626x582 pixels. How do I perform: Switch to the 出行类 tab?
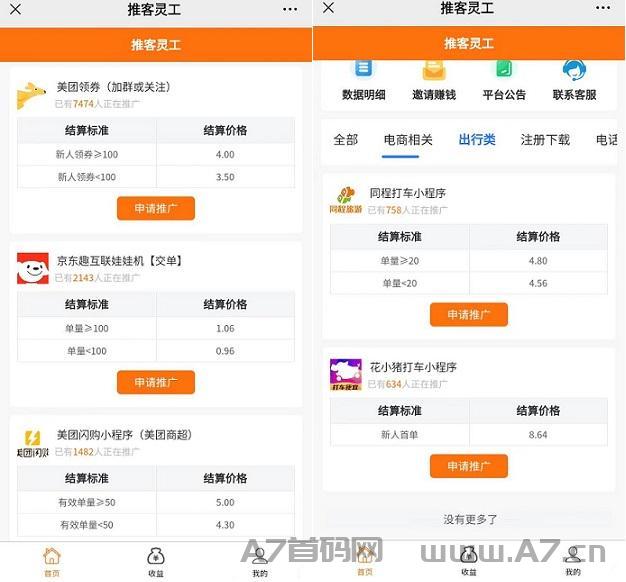477,140
